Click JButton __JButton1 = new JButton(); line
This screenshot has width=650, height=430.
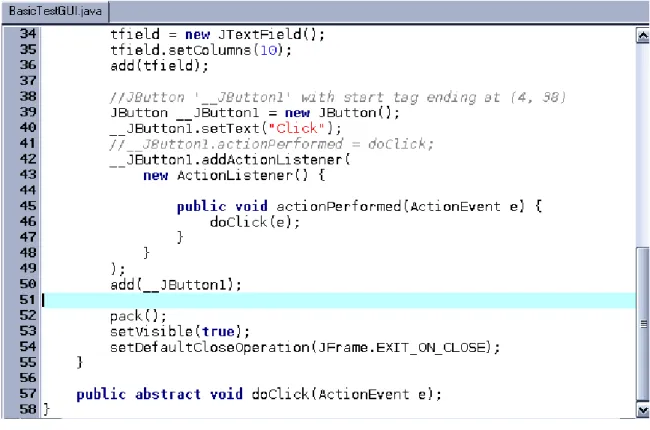255,113
